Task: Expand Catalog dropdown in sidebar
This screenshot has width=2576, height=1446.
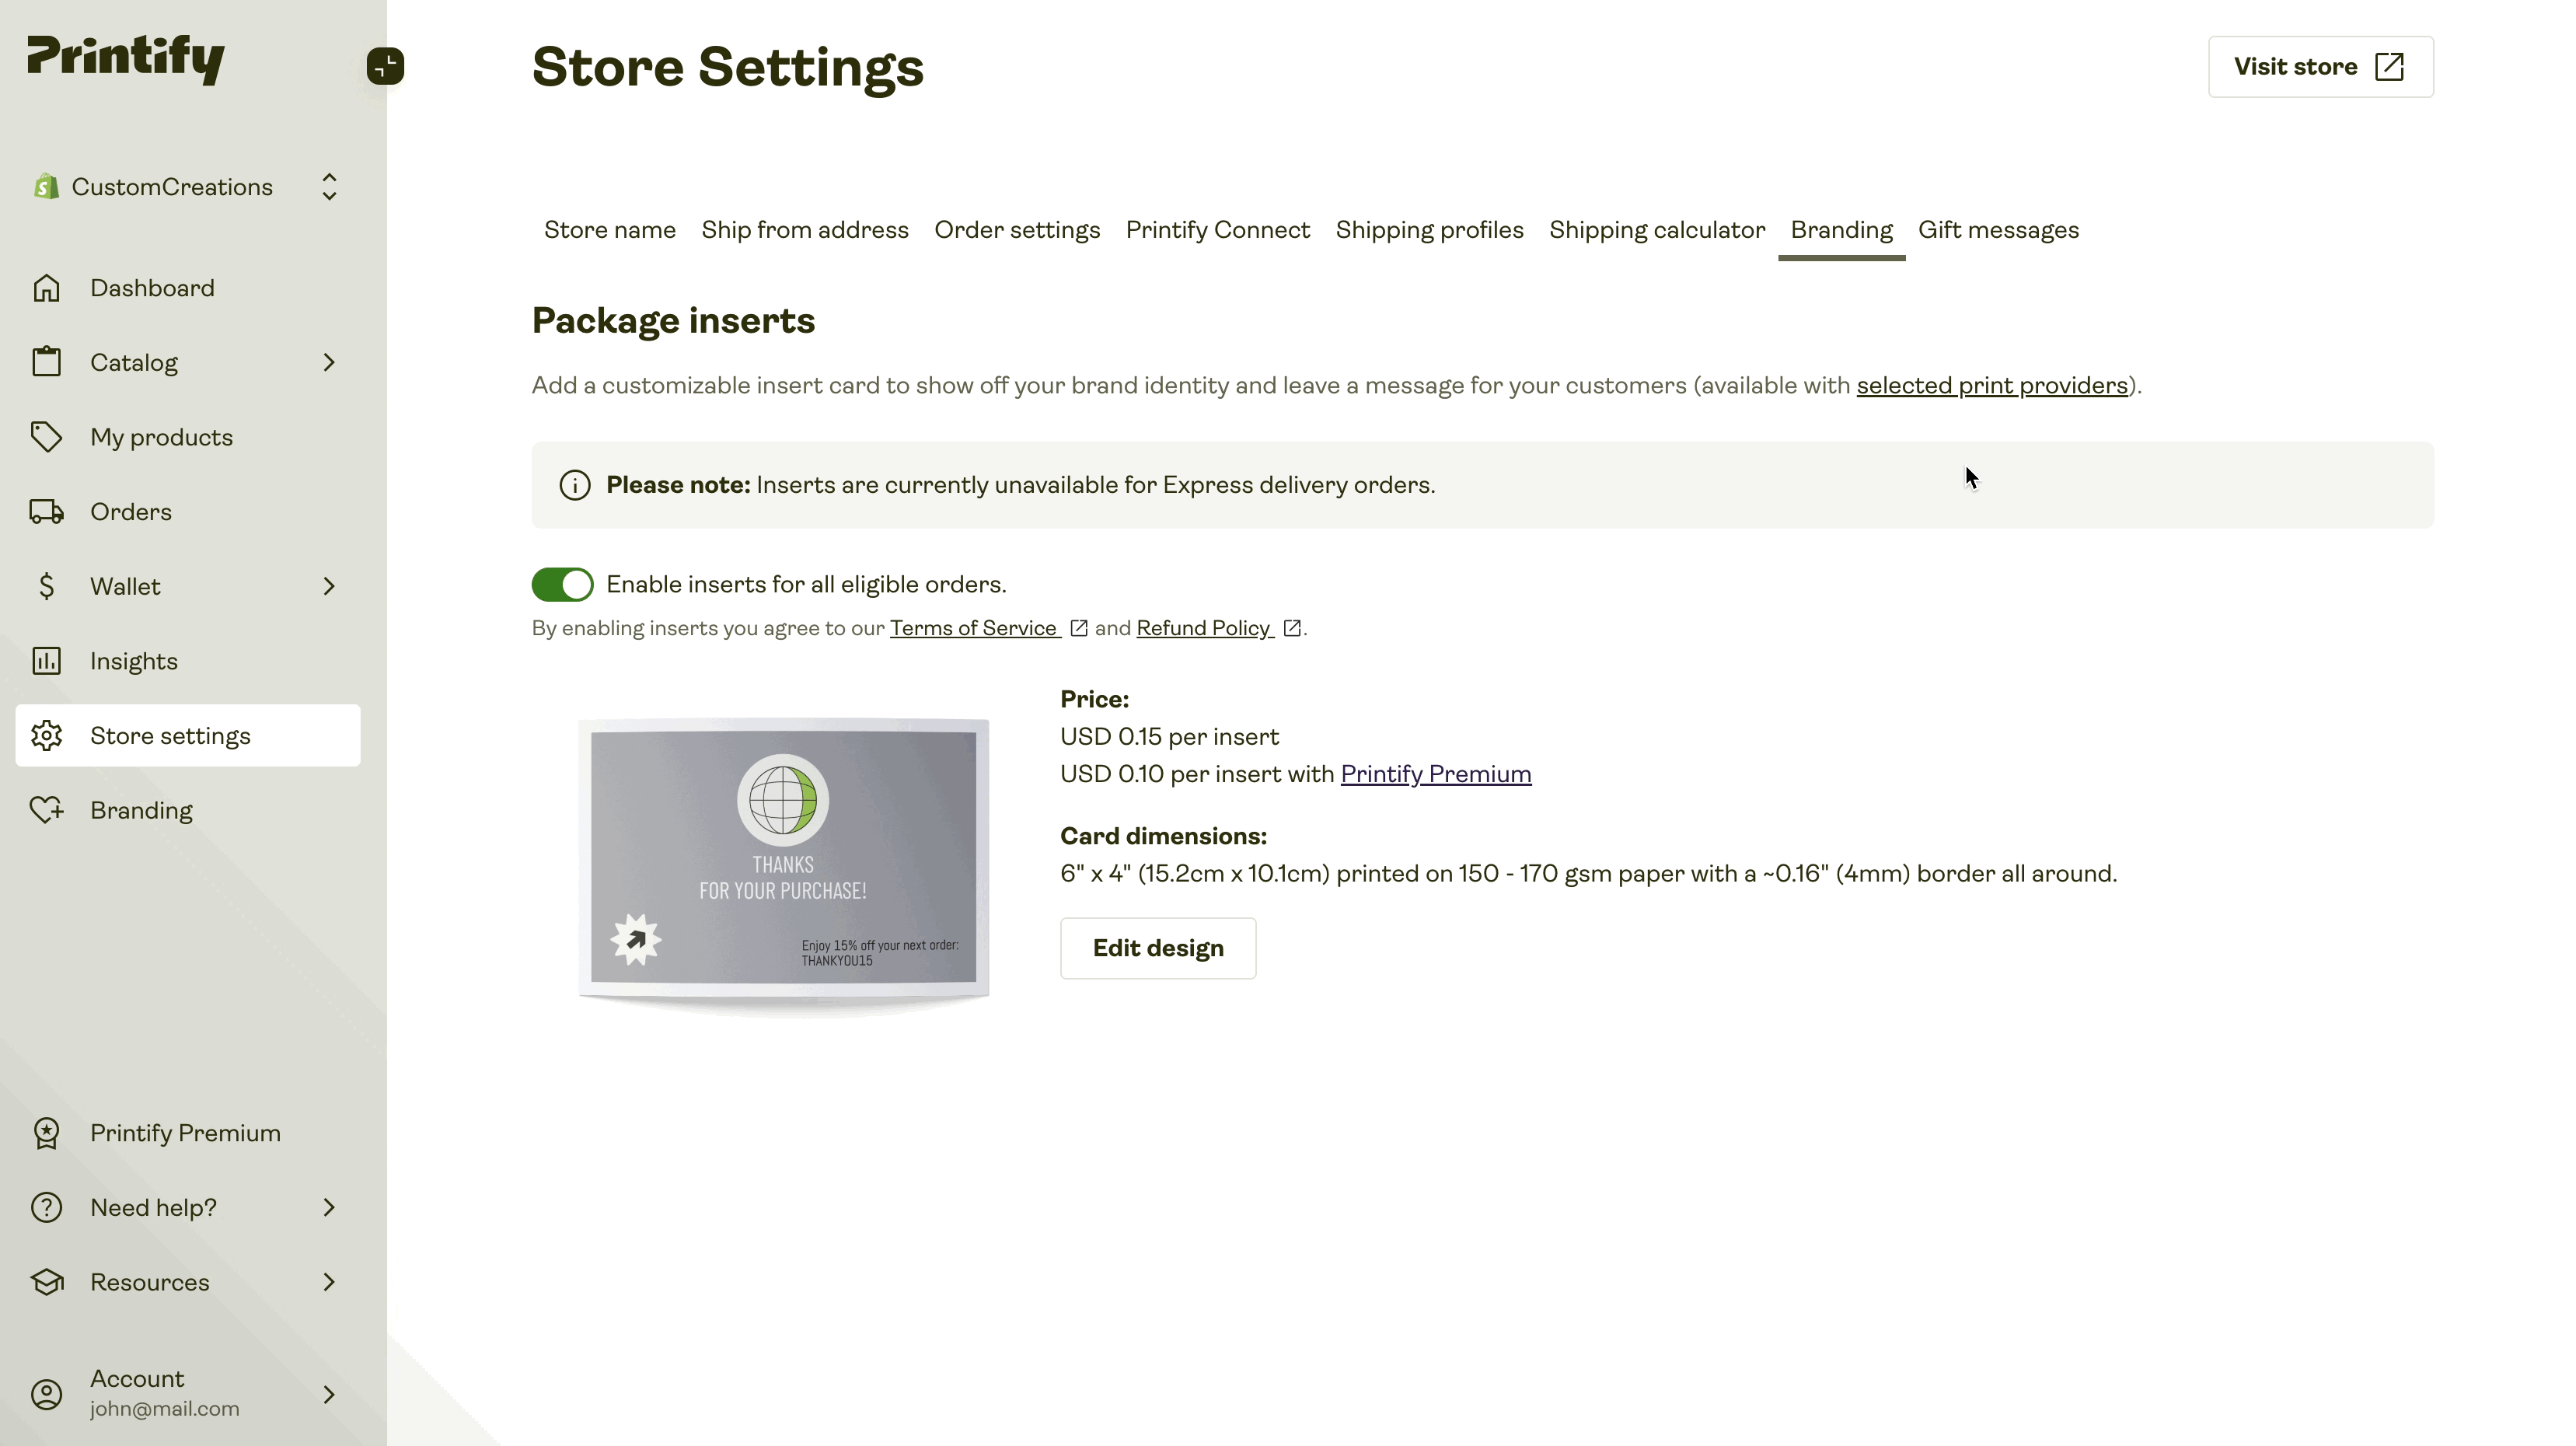Action: tap(327, 361)
